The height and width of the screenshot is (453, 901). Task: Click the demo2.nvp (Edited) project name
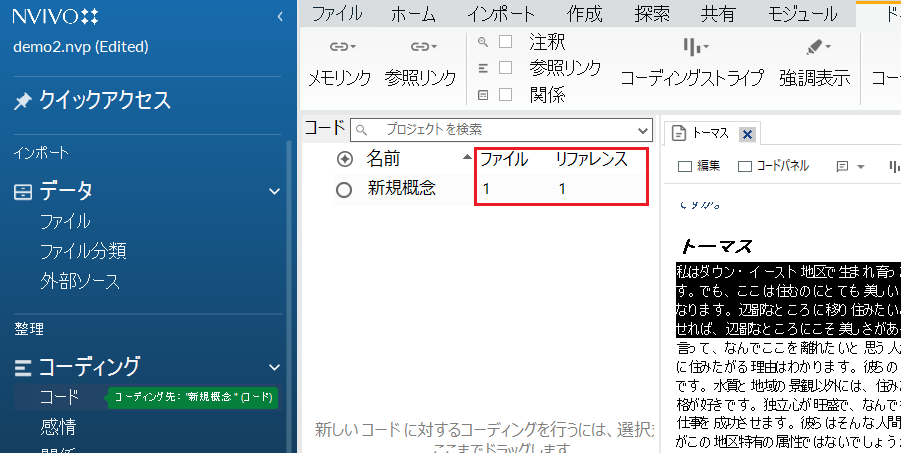[x=81, y=47]
